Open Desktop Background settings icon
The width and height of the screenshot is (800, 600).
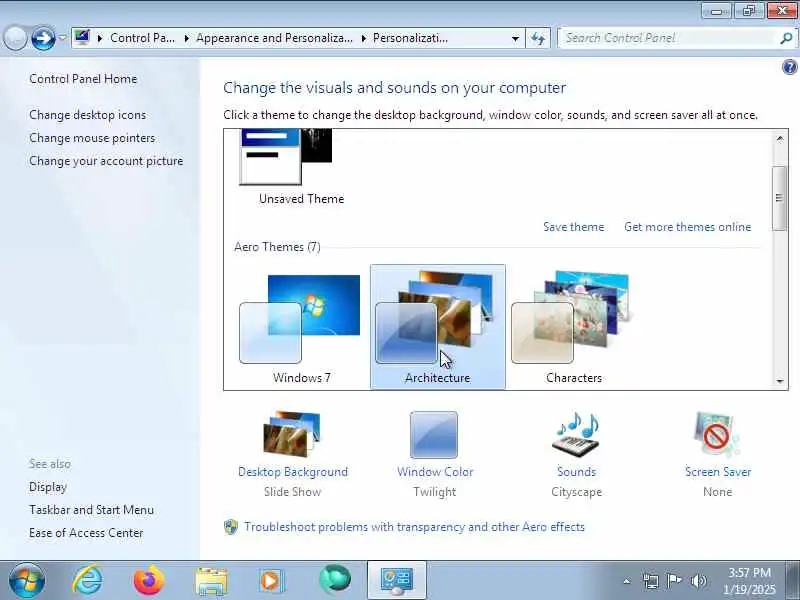point(292,434)
